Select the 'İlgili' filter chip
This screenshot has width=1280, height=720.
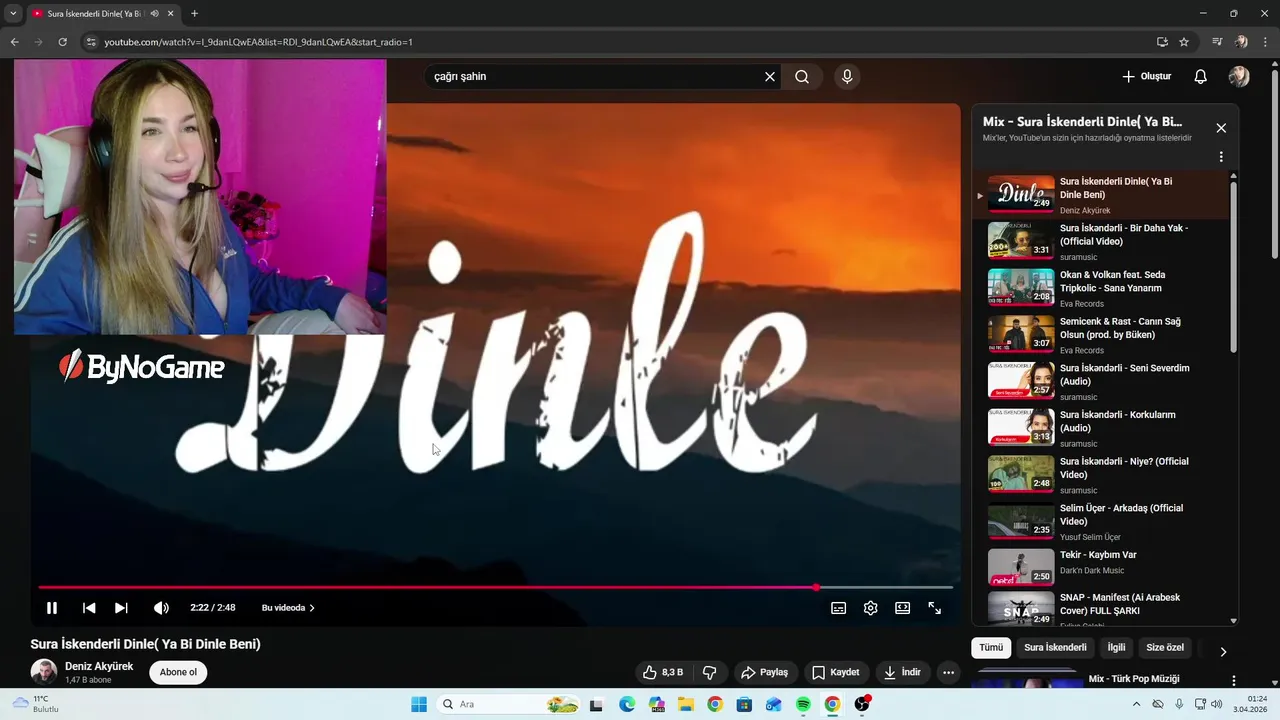click(1116, 648)
